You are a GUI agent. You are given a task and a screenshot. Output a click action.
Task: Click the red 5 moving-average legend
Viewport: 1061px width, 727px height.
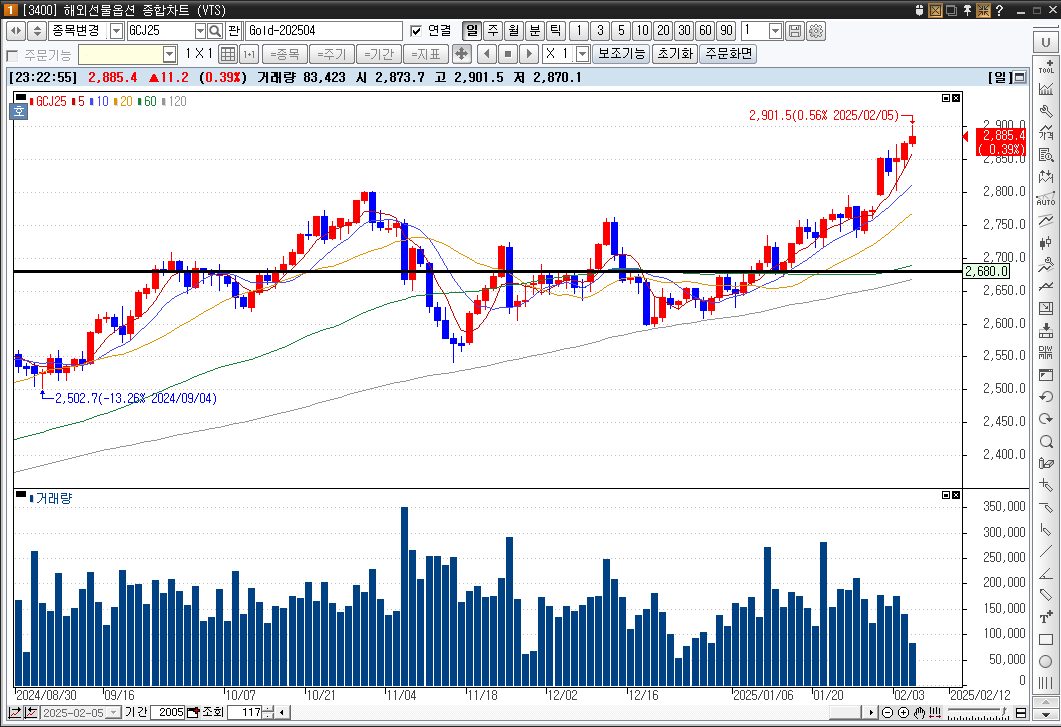pyautogui.click(x=78, y=102)
